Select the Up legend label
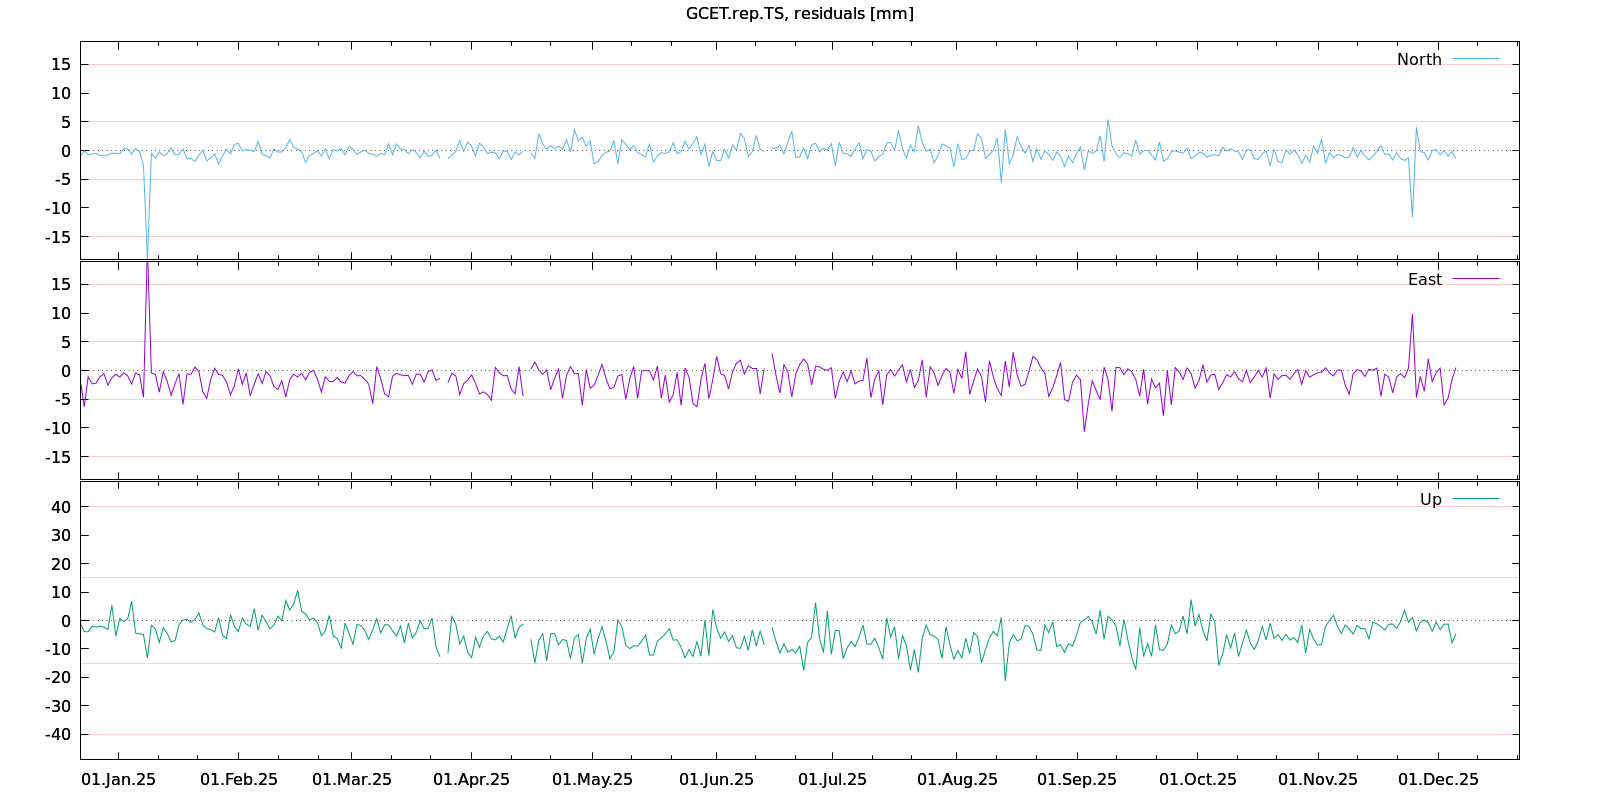Screen dimensions: 1600x800 click(1430, 499)
